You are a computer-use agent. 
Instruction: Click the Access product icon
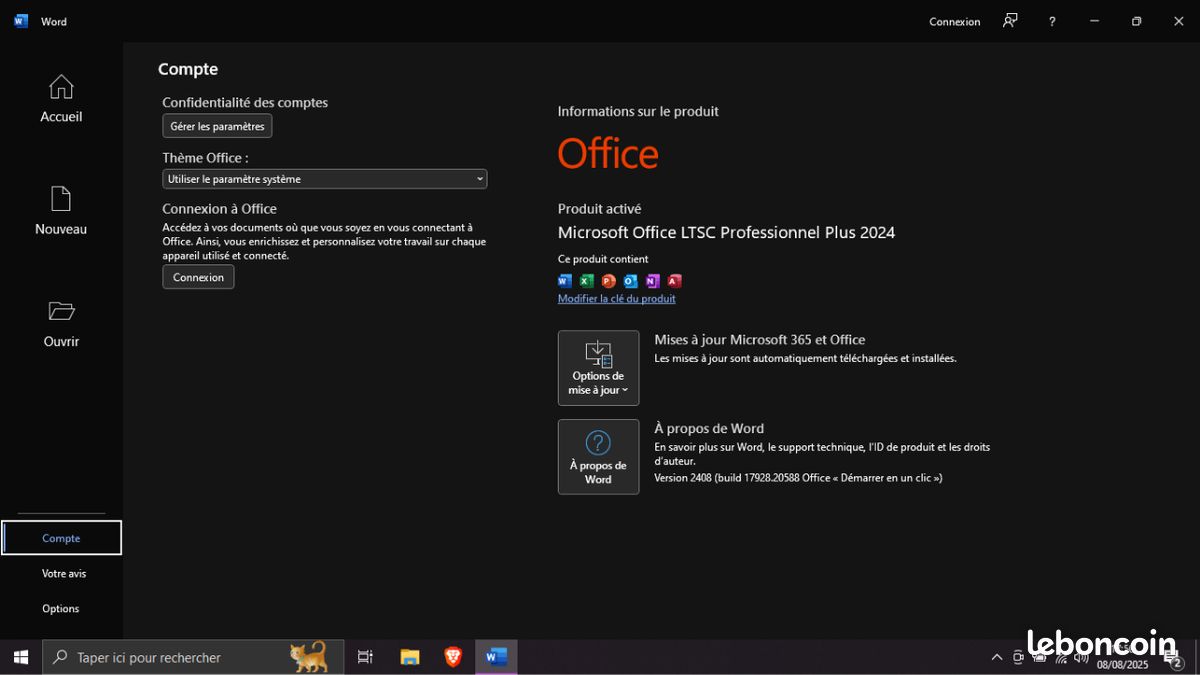pyautogui.click(x=674, y=281)
